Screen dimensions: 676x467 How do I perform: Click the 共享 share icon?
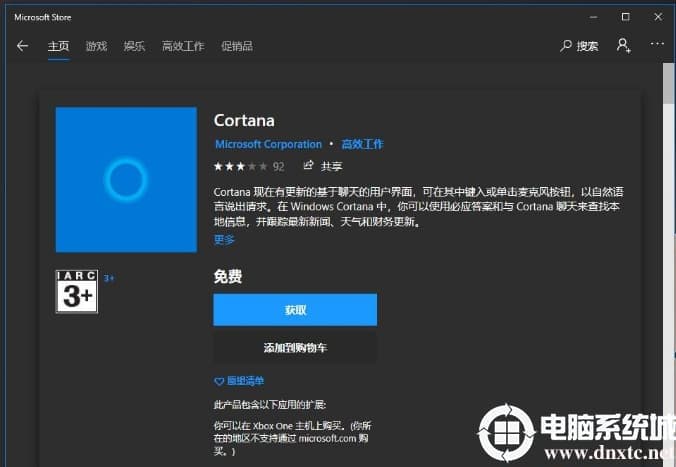[323, 166]
